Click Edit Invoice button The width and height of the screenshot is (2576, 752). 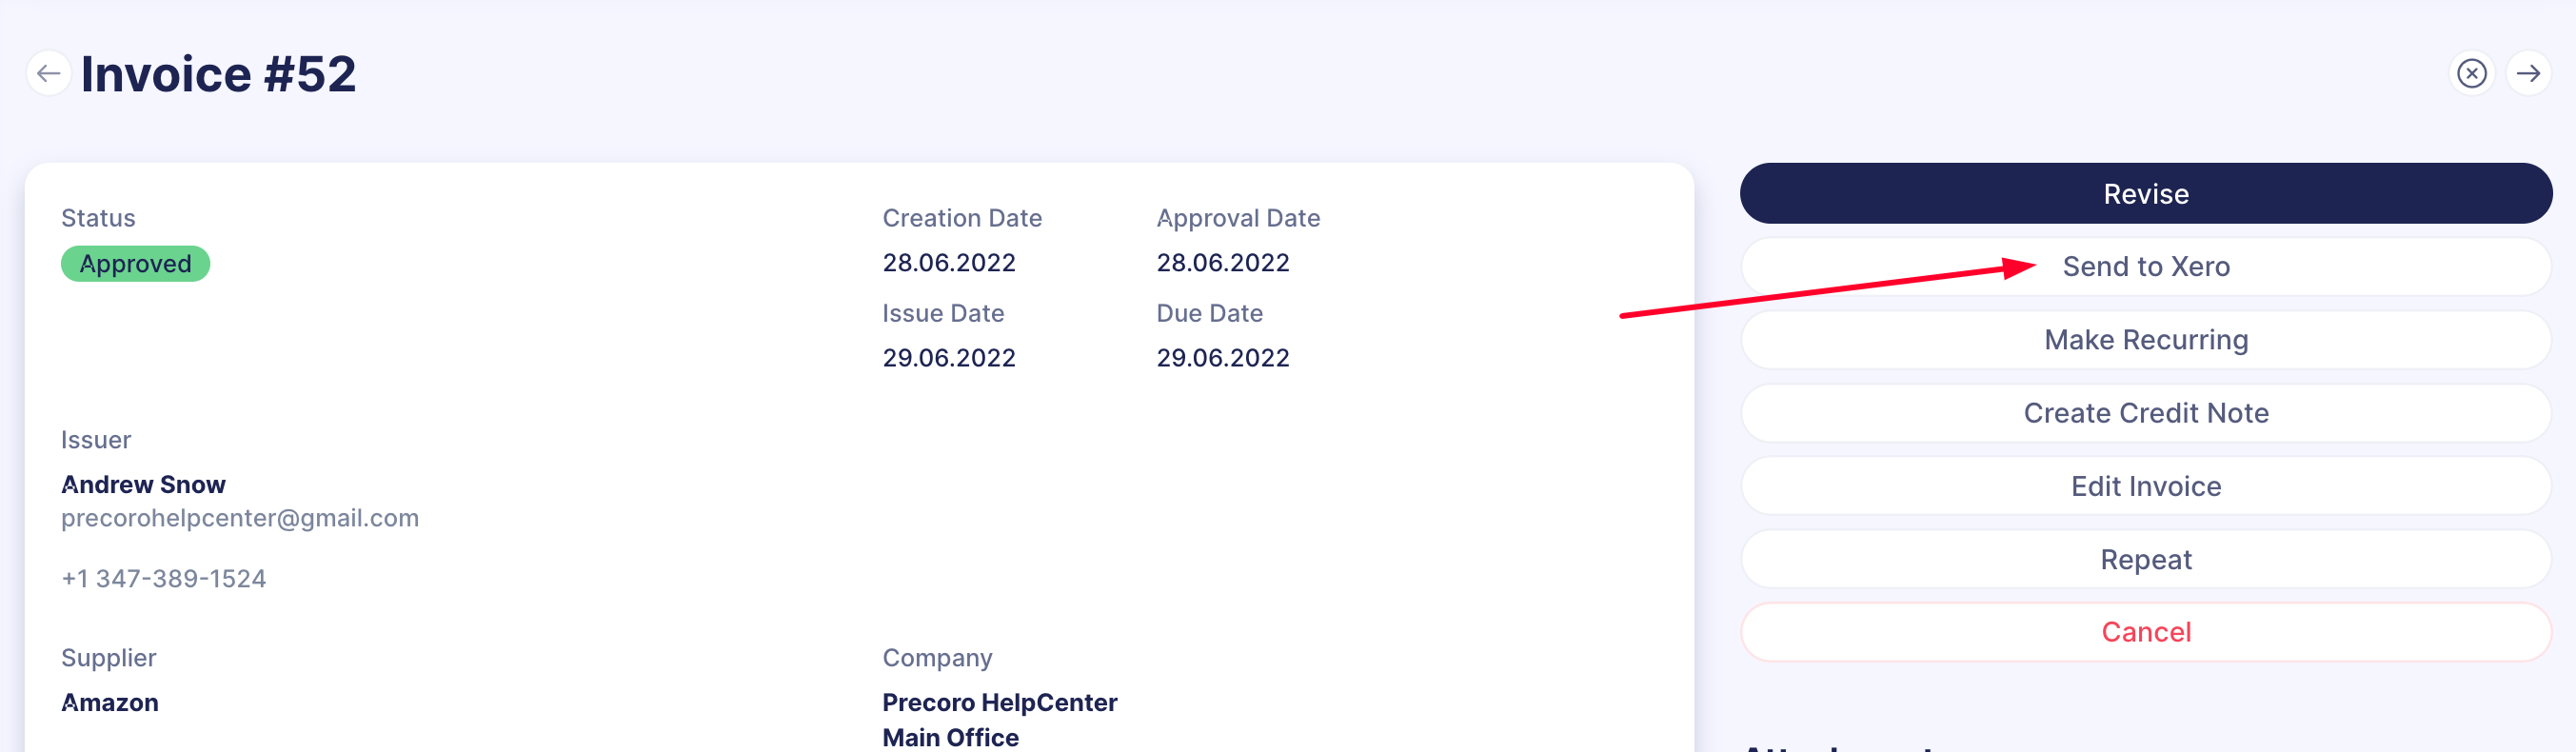(2145, 485)
